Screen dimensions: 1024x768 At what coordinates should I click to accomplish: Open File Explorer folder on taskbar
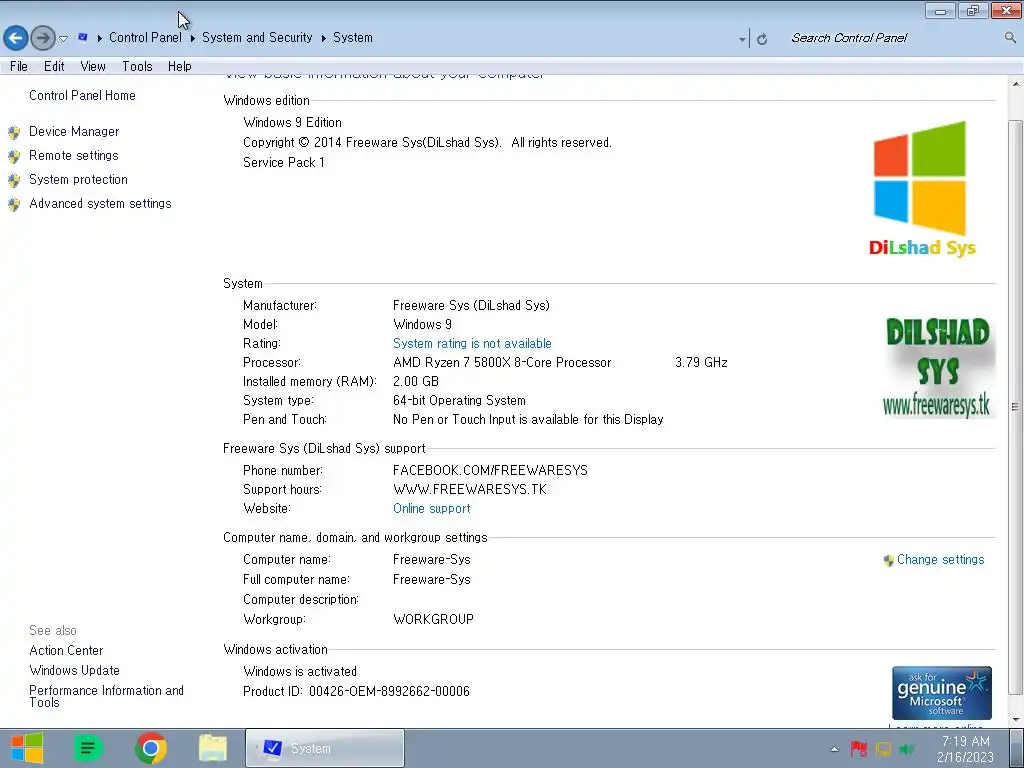pos(213,748)
